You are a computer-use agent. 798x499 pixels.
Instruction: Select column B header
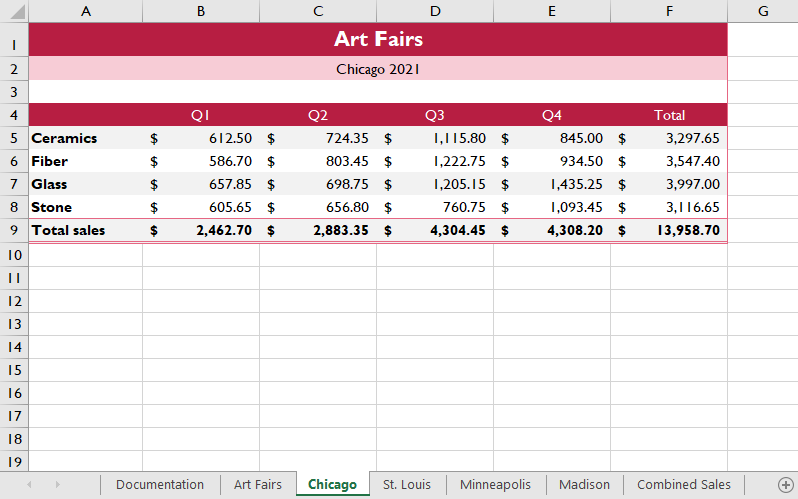click(x=201, y=11)
